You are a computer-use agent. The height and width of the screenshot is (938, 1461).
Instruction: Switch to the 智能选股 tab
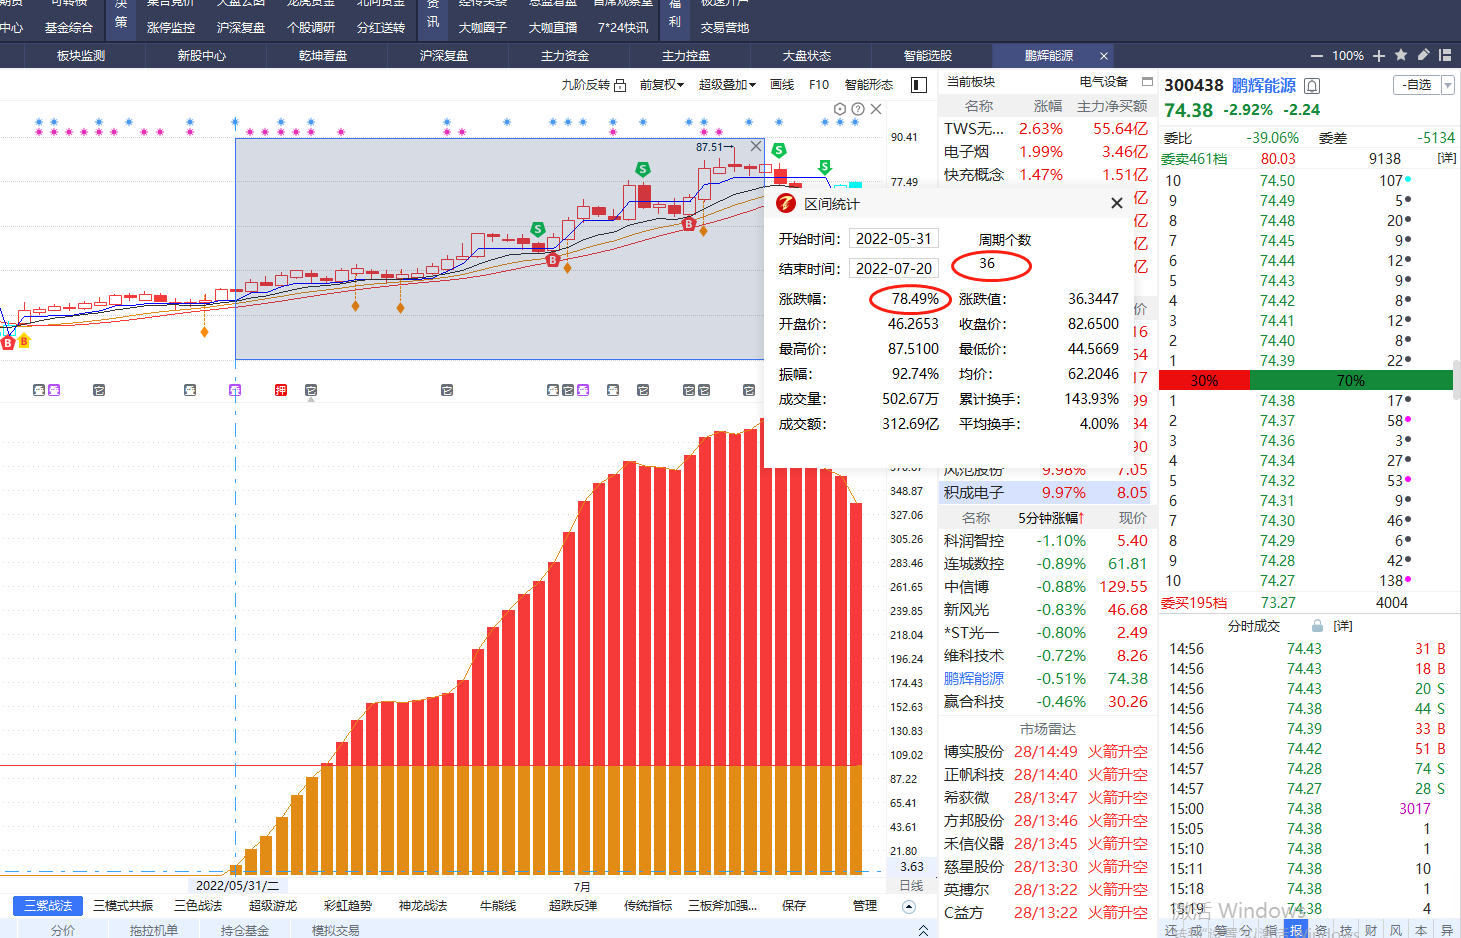click(x=928, y=56)
